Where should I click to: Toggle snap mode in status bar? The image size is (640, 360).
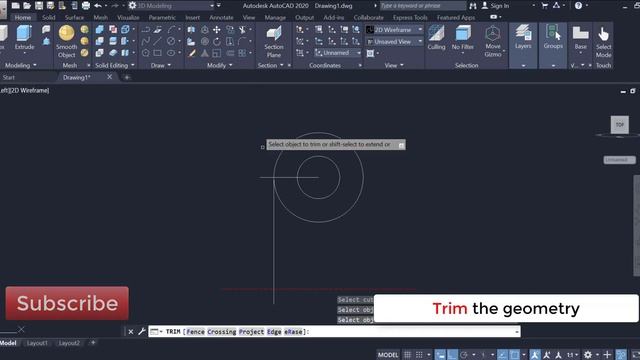pyautogui.click(x=419, y=355)
